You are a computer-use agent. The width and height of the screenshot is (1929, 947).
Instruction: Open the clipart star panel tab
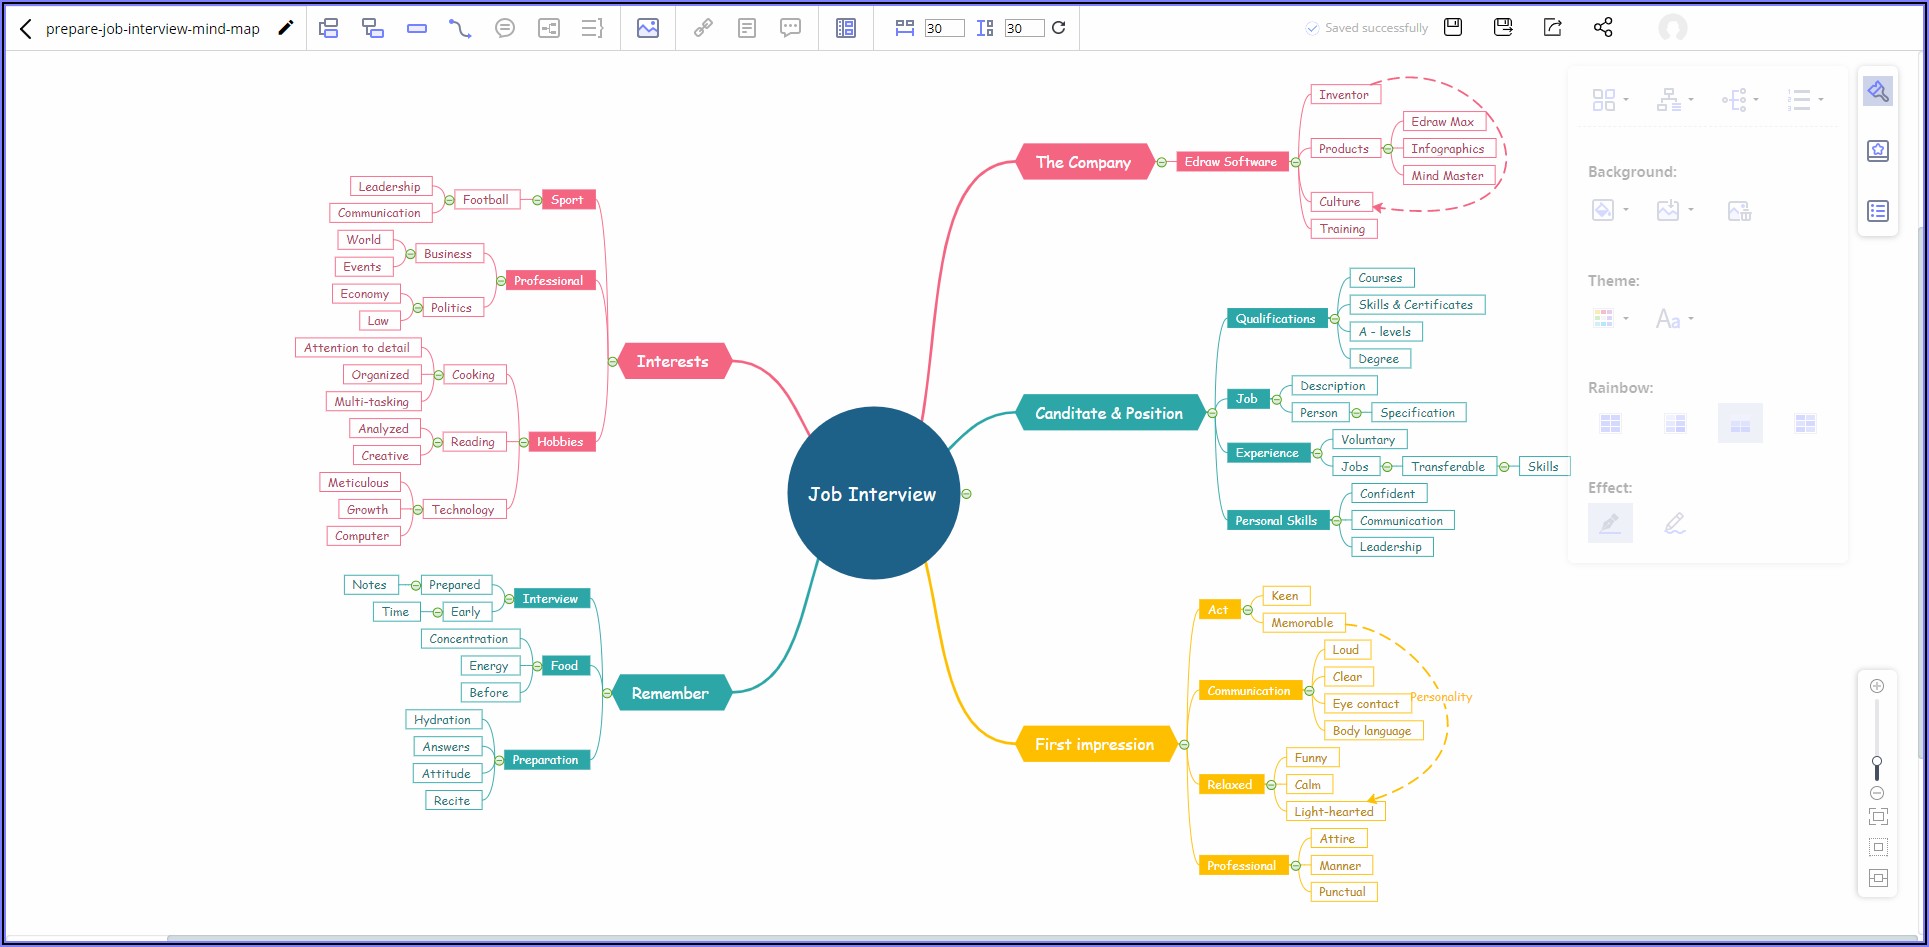click(1878, 151)
